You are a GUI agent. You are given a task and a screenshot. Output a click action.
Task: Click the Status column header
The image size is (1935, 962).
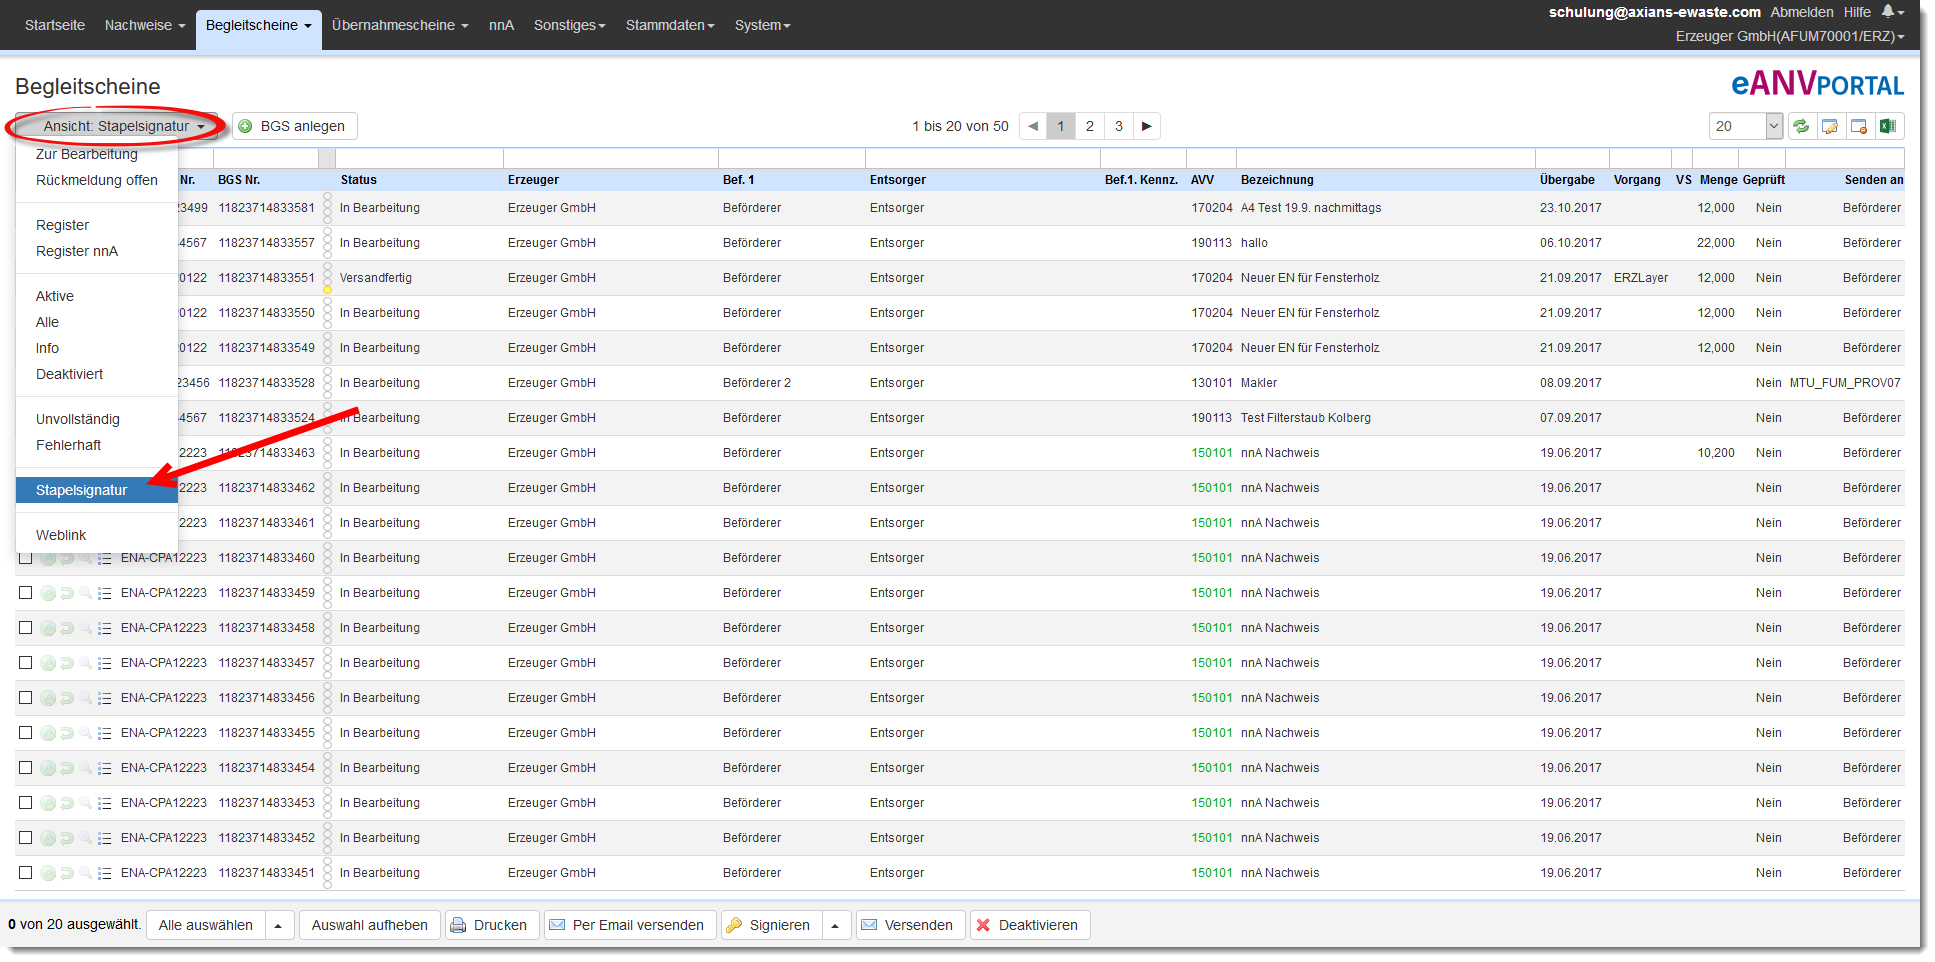click(359, 180)
